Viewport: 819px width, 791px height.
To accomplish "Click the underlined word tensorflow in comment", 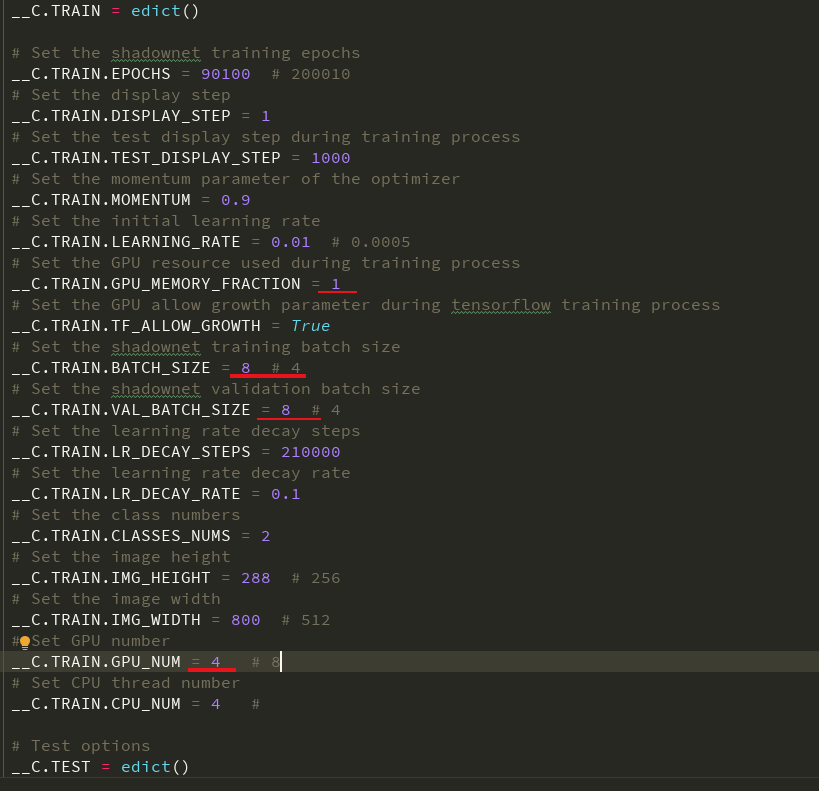I will 500,304.
